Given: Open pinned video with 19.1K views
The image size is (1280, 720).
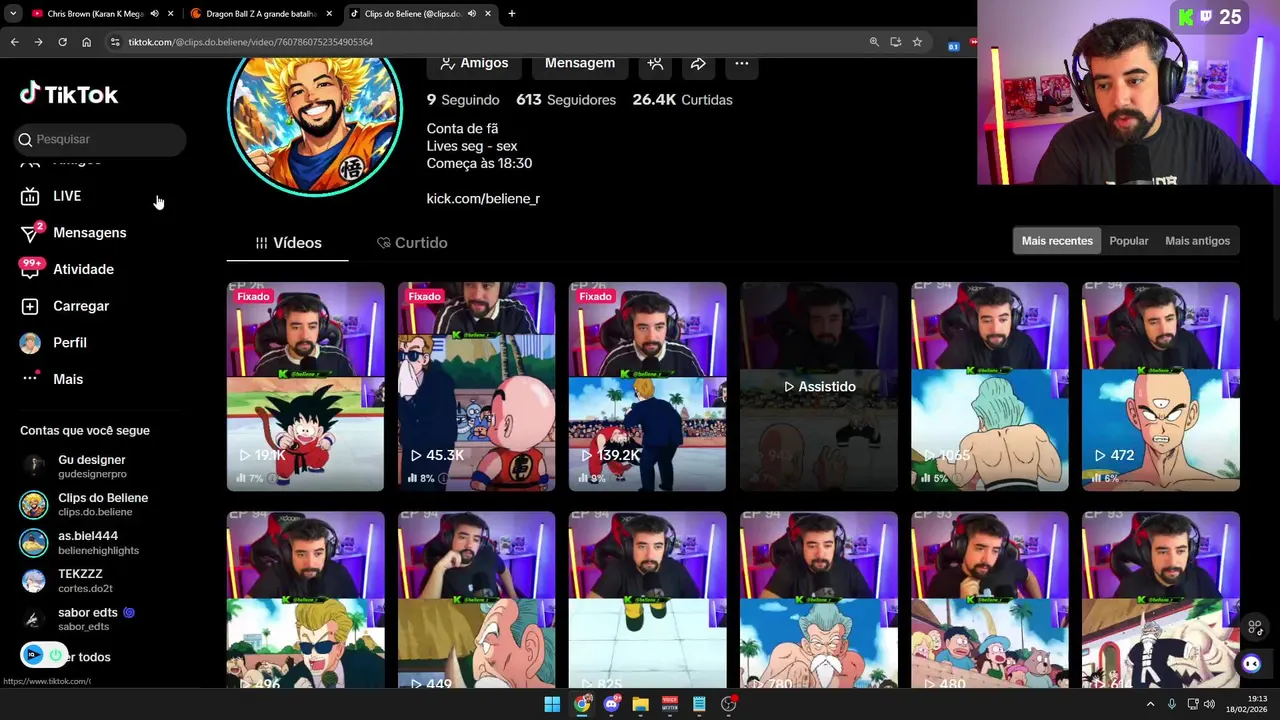Looking at the screenshot, I should [305, 386].
